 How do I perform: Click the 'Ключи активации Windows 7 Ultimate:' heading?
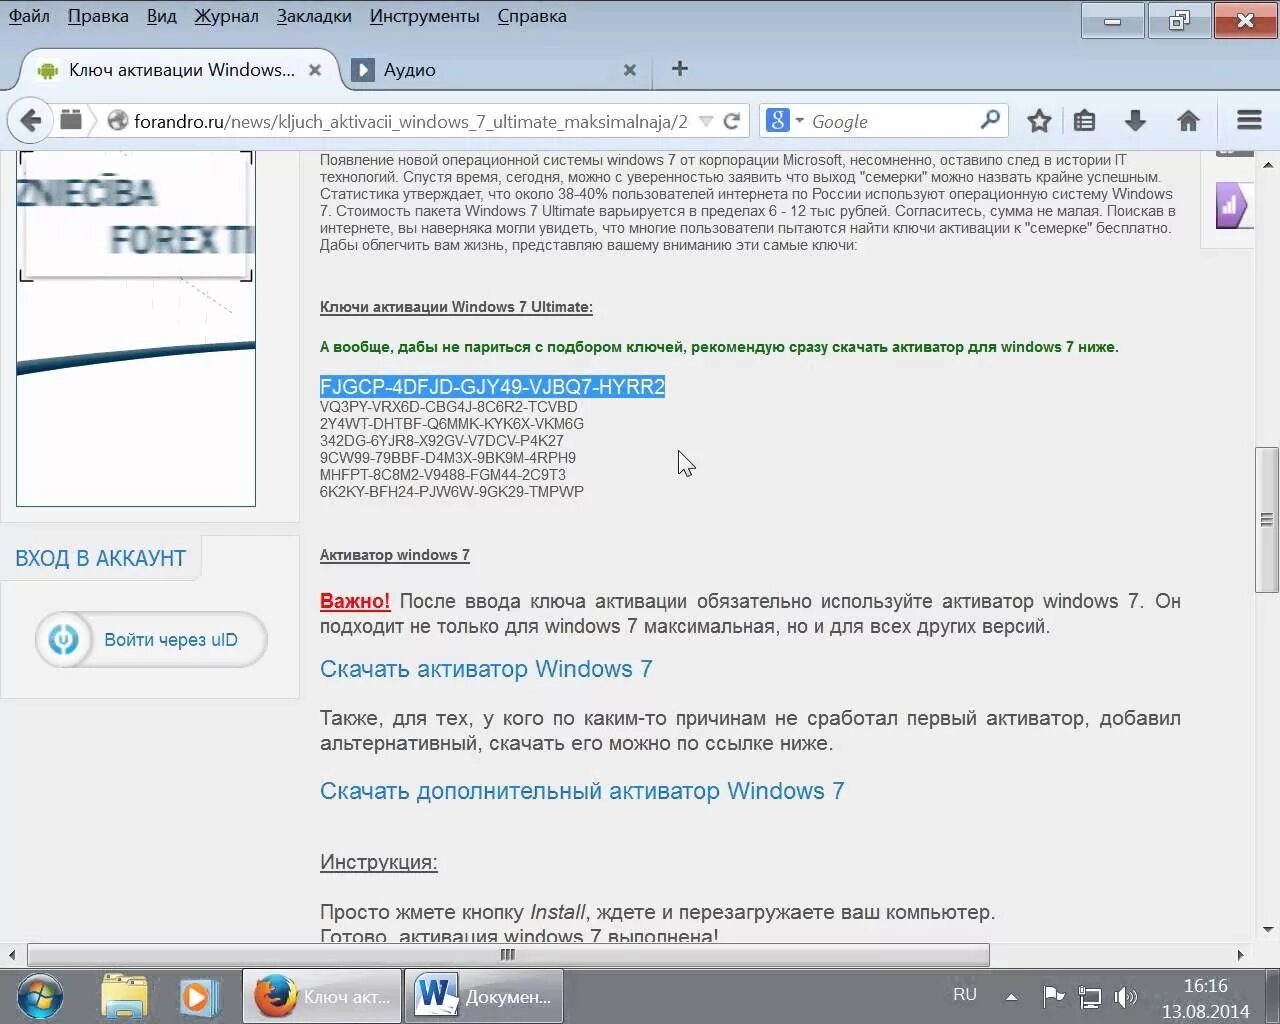tap(456, 307)
